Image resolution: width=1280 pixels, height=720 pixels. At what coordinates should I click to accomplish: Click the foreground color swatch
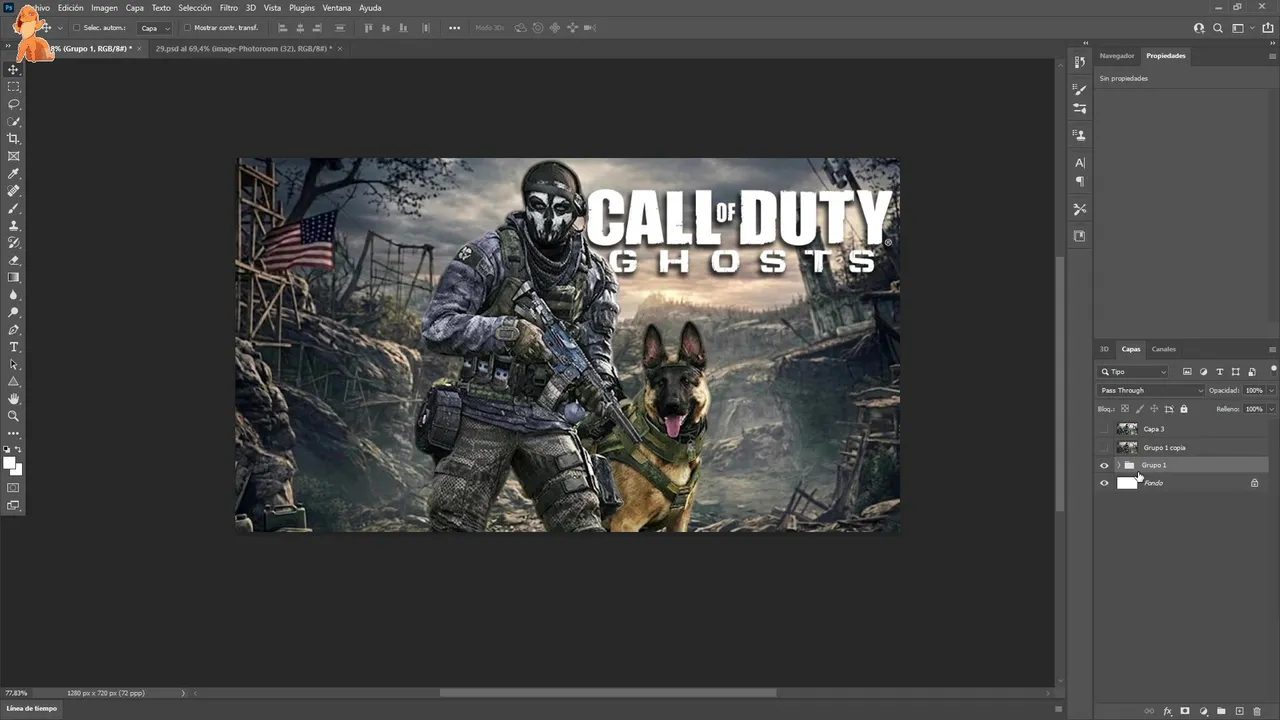tap(10, 463)
